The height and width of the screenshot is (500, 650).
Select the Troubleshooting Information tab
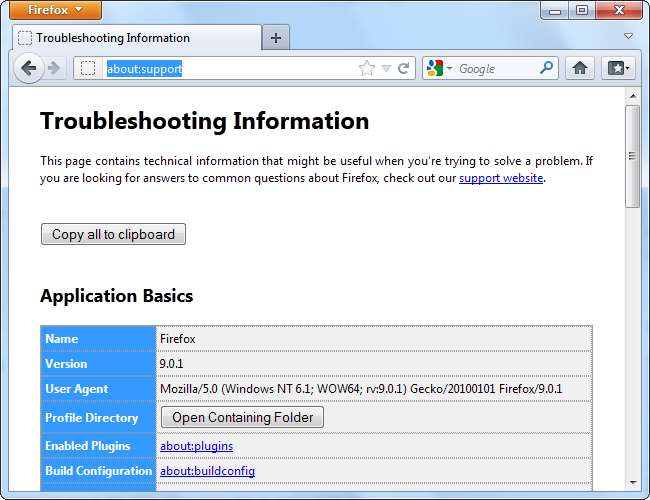coord(135,38)
